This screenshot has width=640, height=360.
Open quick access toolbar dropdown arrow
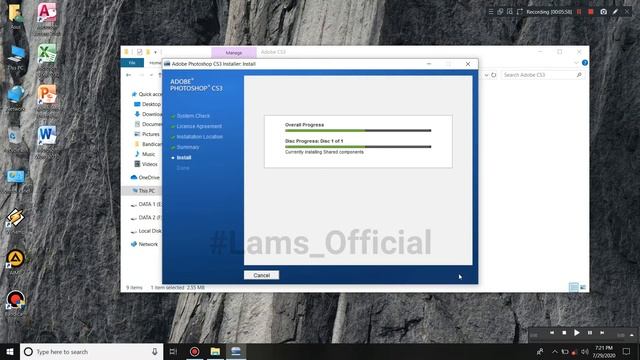156,52
